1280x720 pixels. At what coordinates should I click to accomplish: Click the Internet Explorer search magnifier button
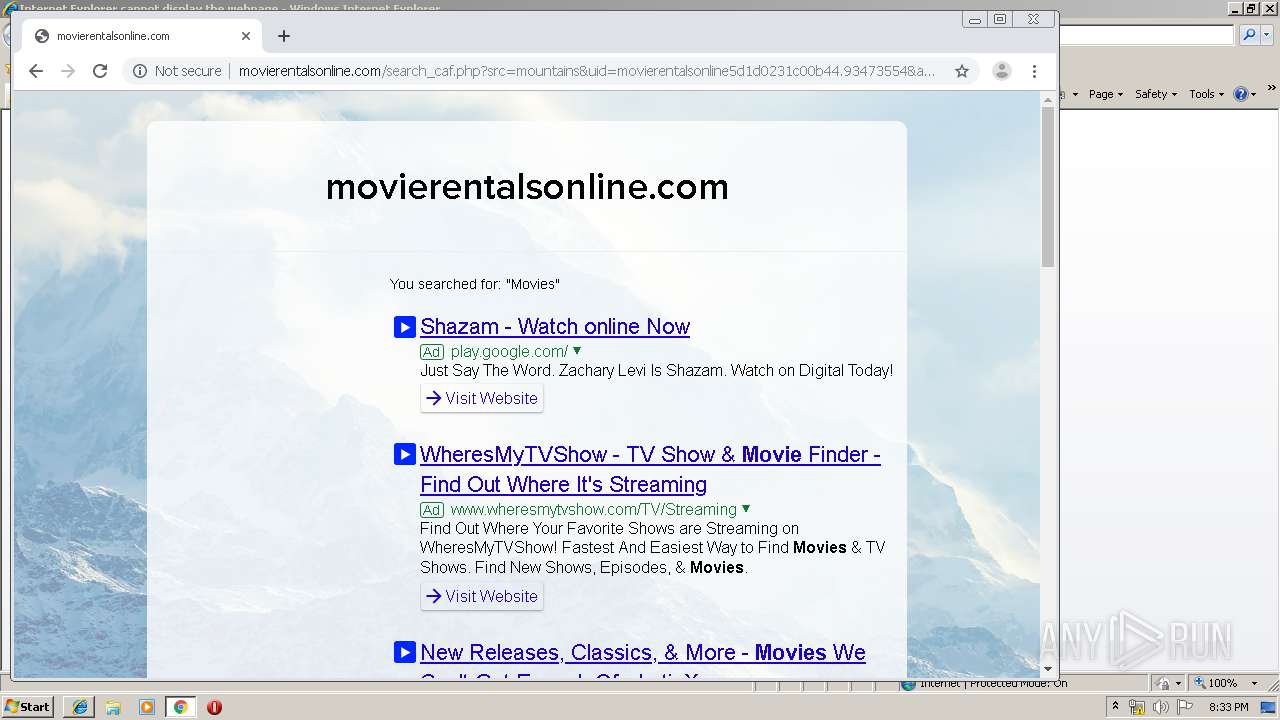pos(1248,35)
